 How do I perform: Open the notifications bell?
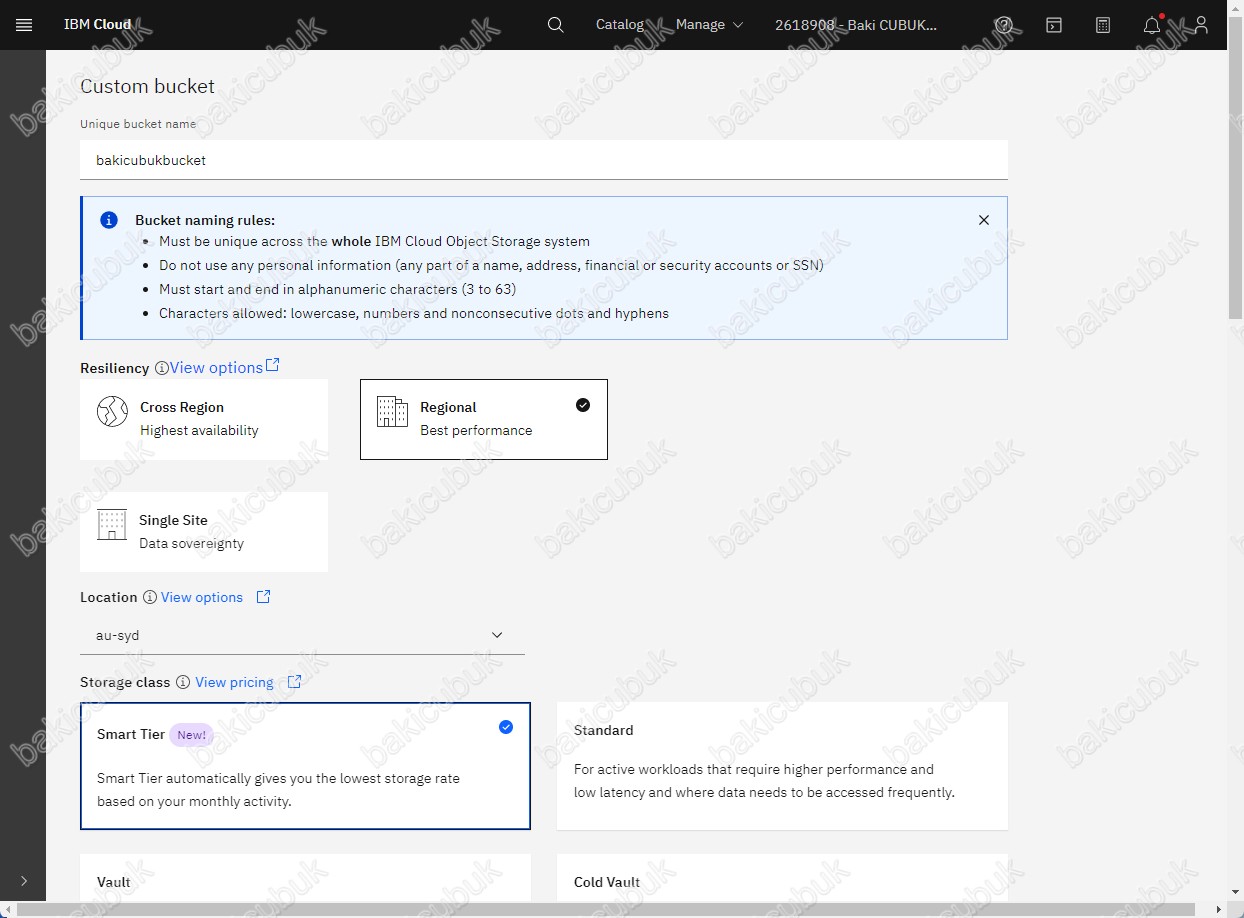coord(1152,25)
